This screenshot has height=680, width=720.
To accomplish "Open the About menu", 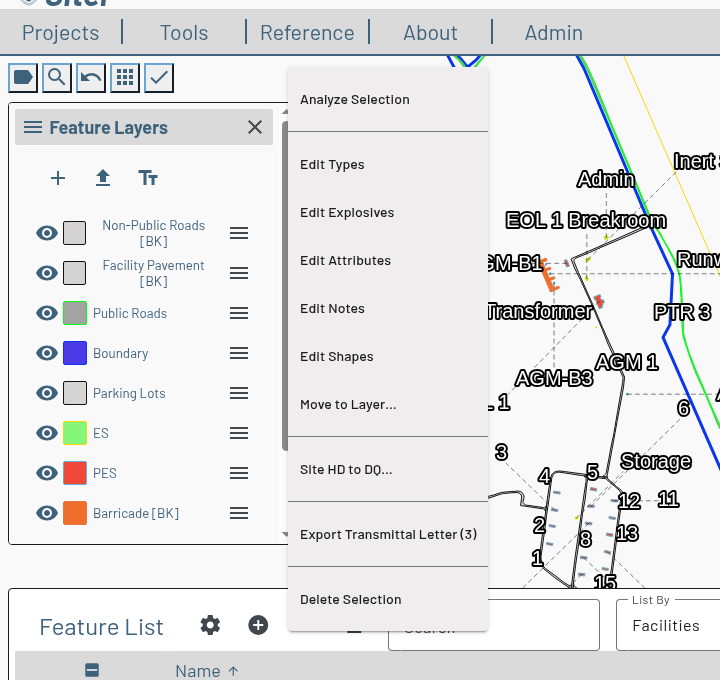I will tap(430, 33).
